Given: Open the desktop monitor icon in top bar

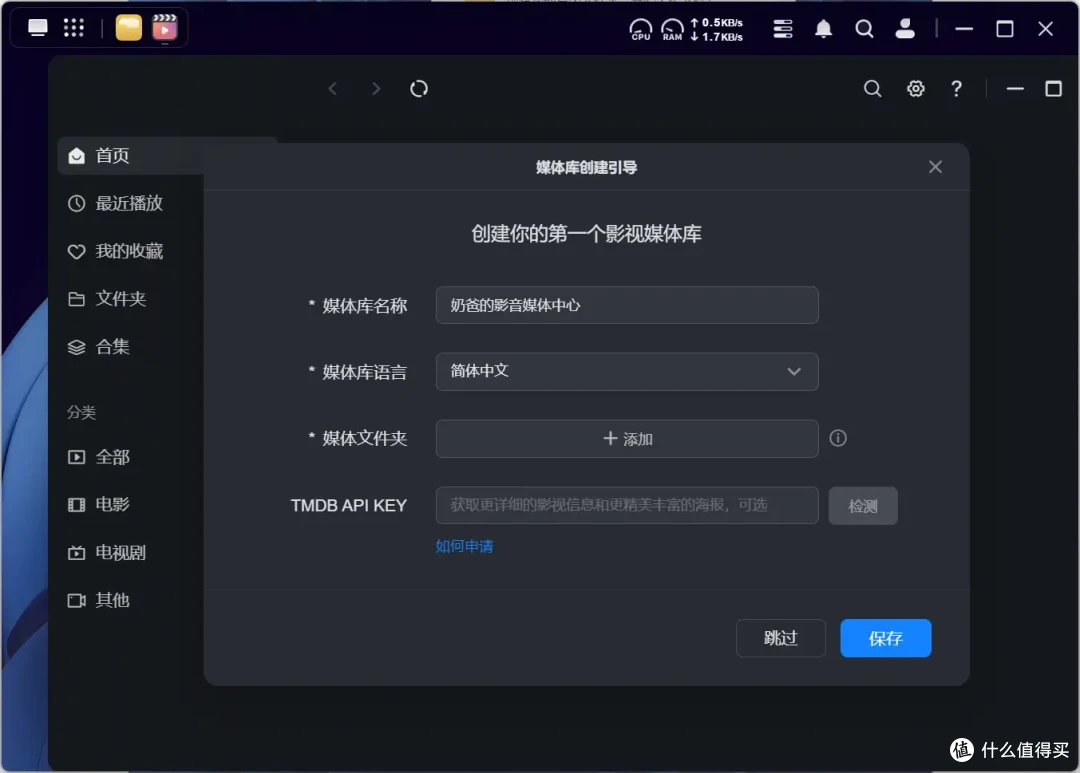Looking at the screenshot, I should click(38, 28).
